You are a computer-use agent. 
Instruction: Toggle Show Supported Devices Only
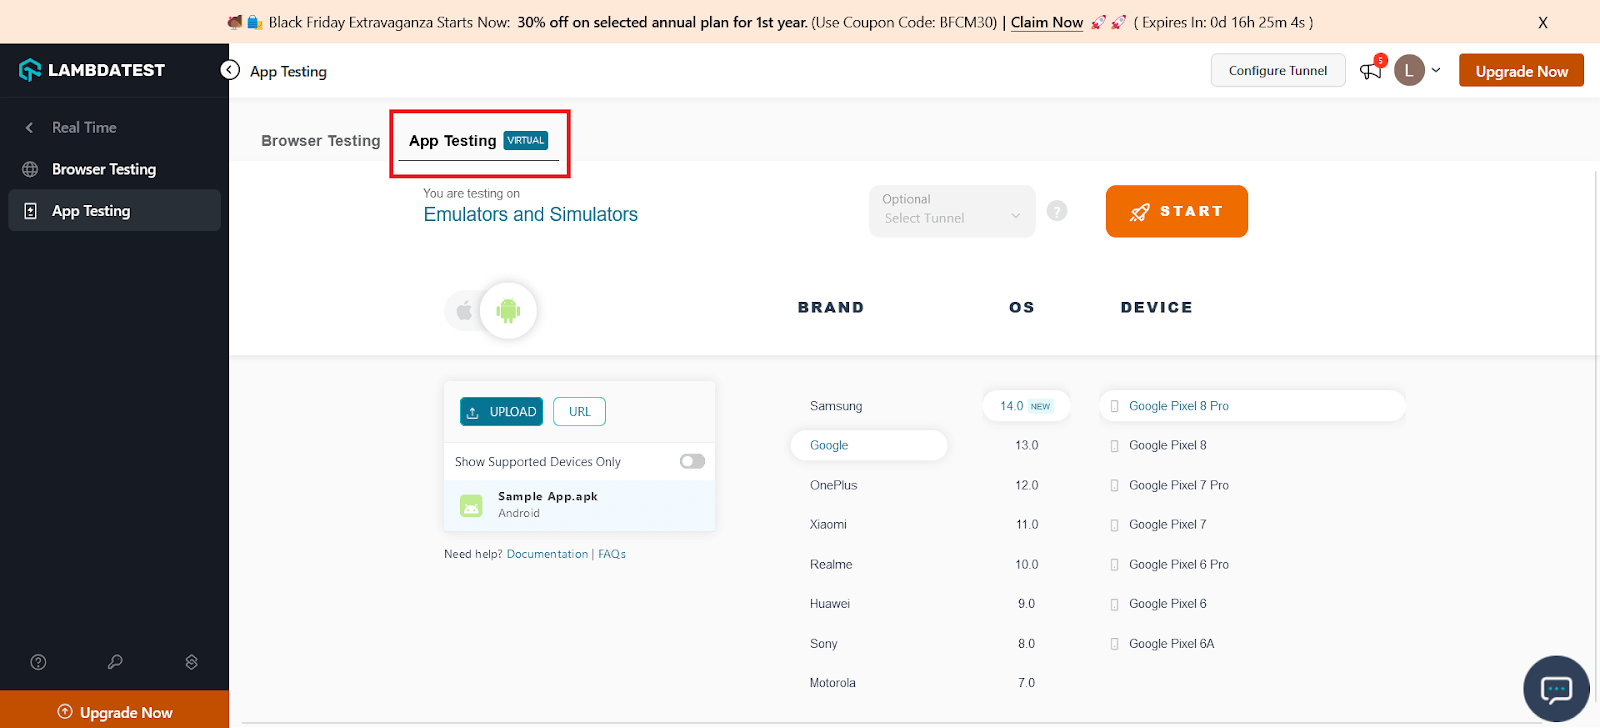coord(692,461)
